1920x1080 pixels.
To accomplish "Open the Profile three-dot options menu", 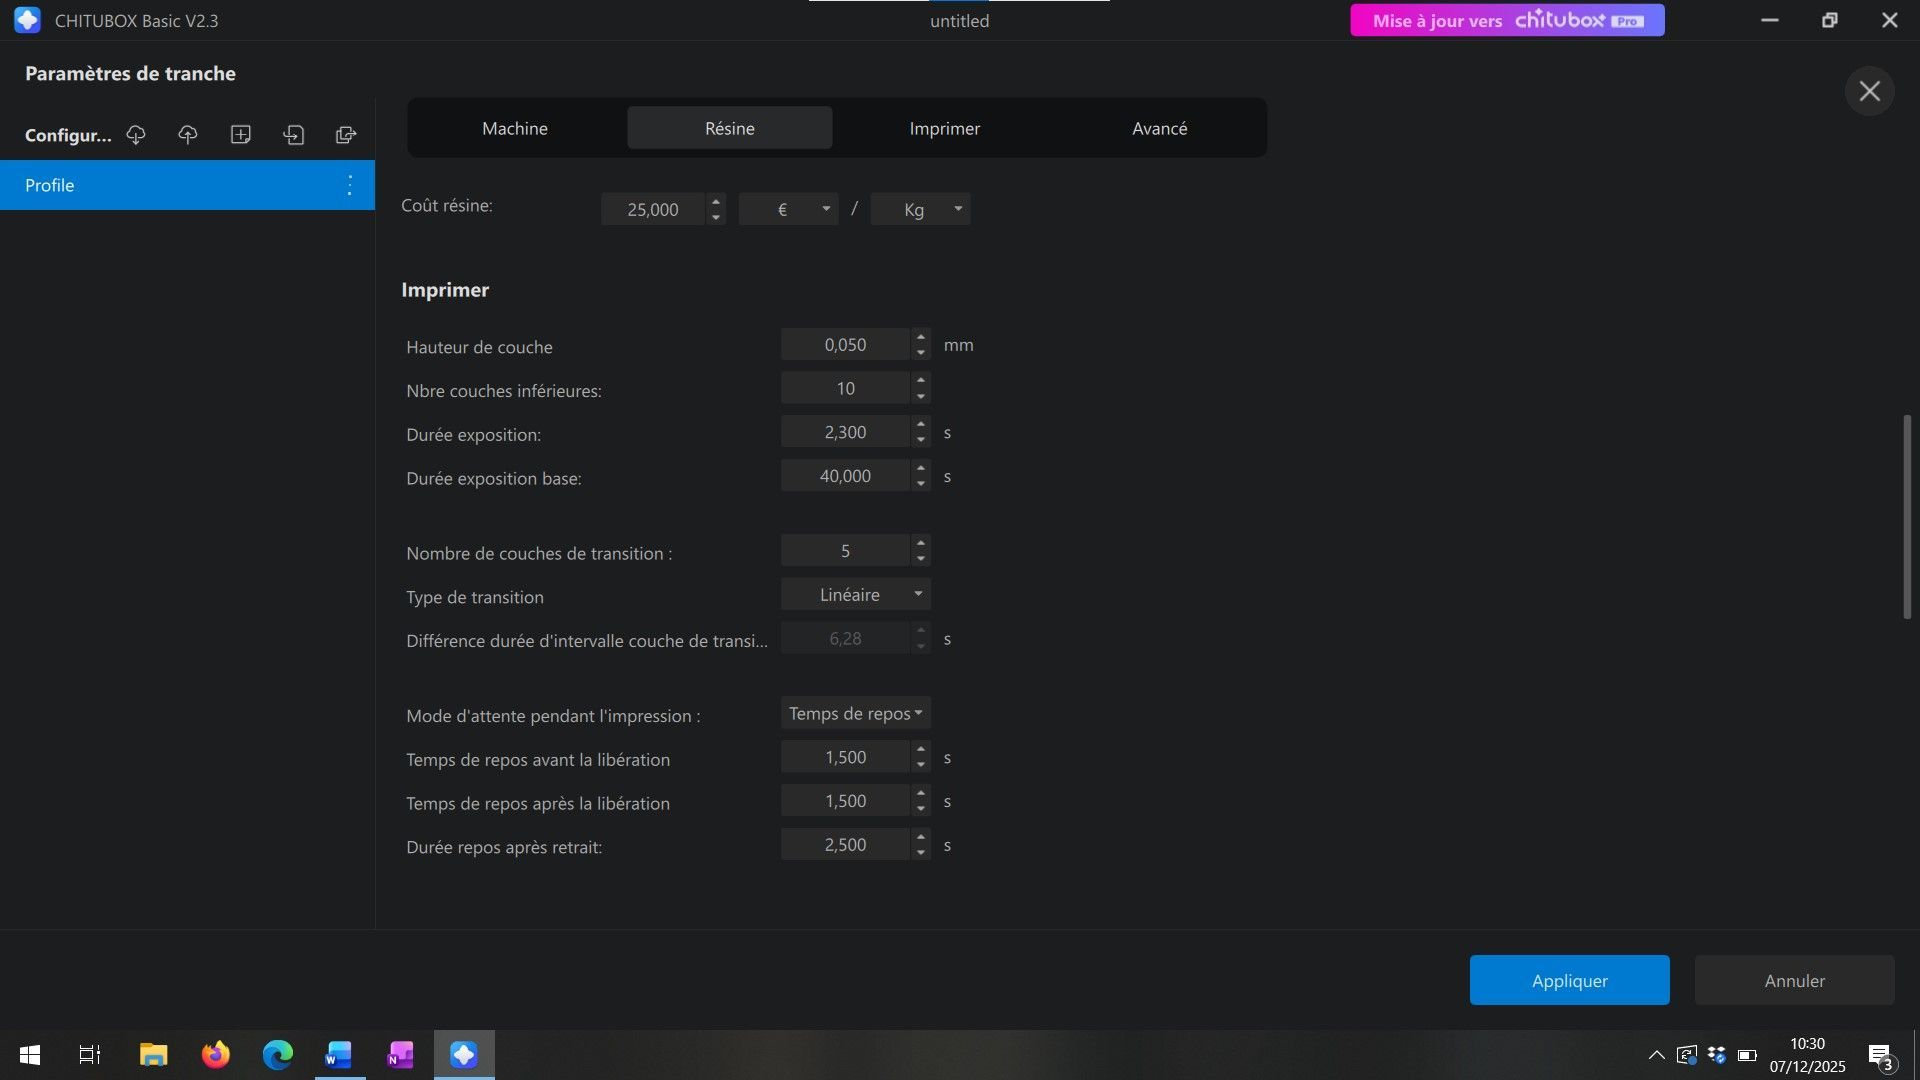I will point(349,185).
